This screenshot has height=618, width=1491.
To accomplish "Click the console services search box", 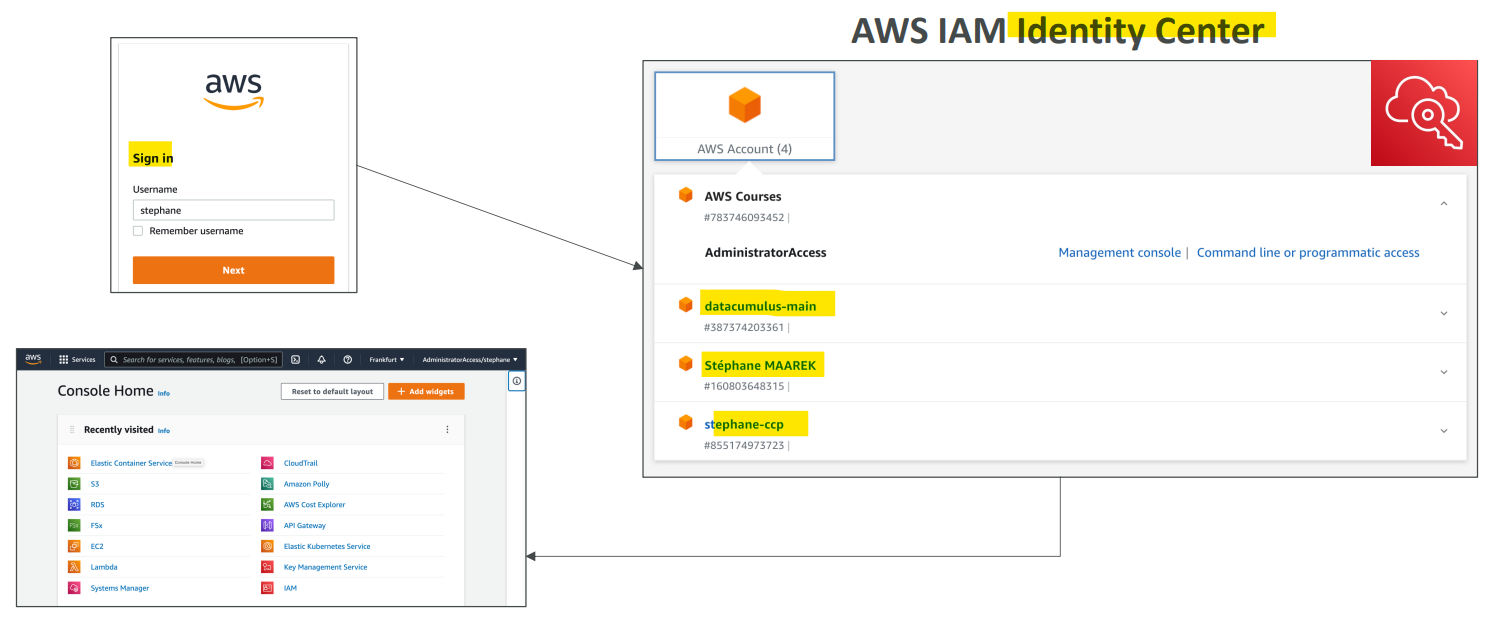I will [x=195, y=359].
